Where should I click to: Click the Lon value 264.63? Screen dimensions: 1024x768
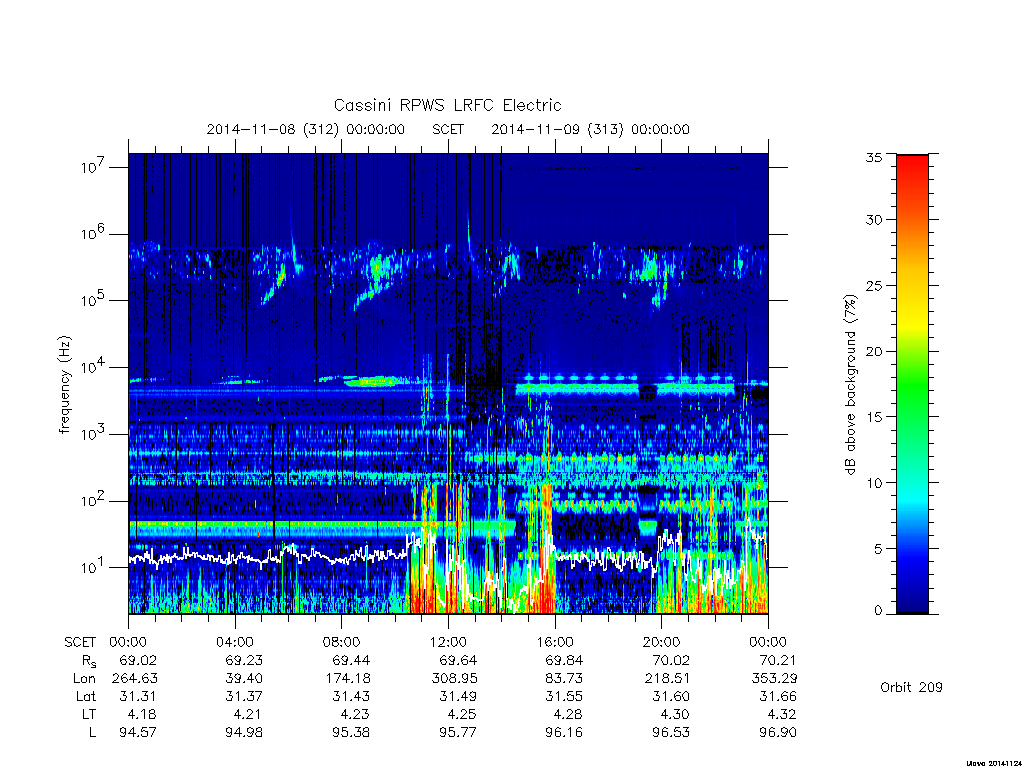tap(135, 679)
